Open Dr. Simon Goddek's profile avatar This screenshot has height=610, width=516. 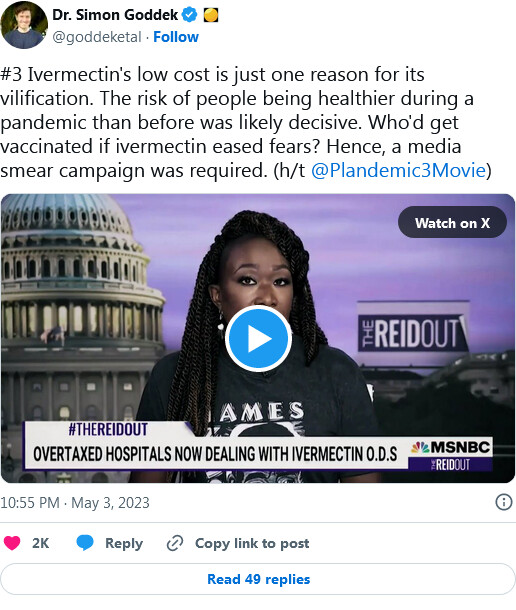(x=24, y=25)
